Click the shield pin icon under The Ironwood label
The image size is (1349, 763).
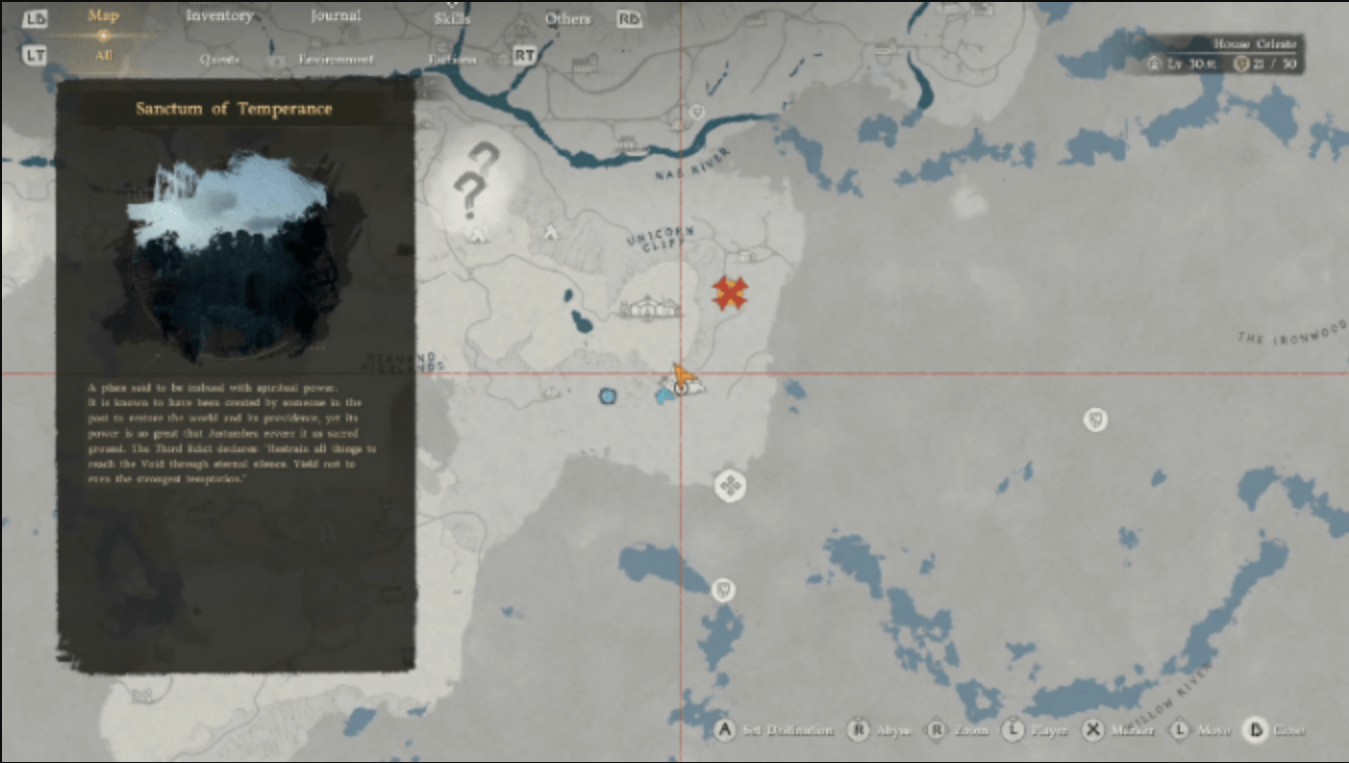(x=1096, y=419)
